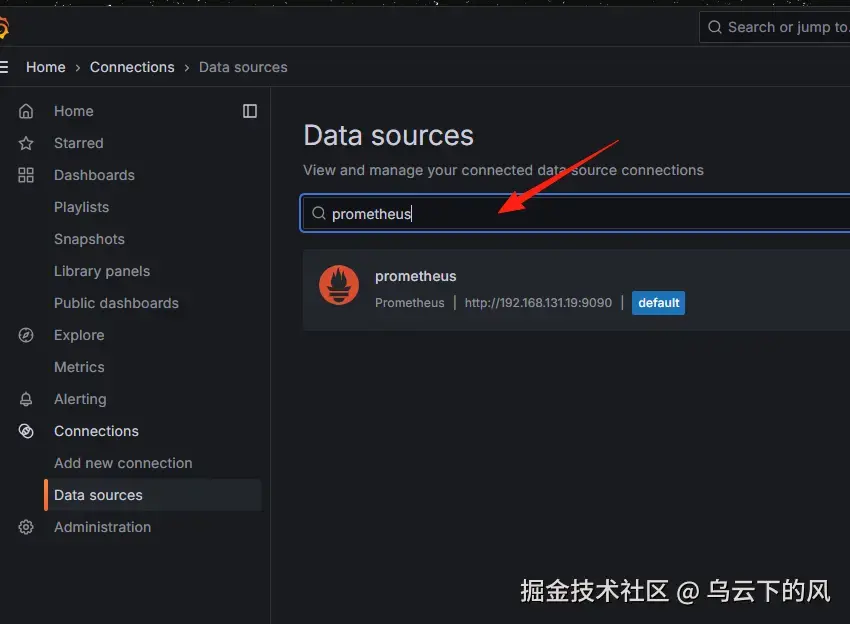Navigate to Data sources breadcrumb
The image size is (850, 624).
tap(242, 67)
